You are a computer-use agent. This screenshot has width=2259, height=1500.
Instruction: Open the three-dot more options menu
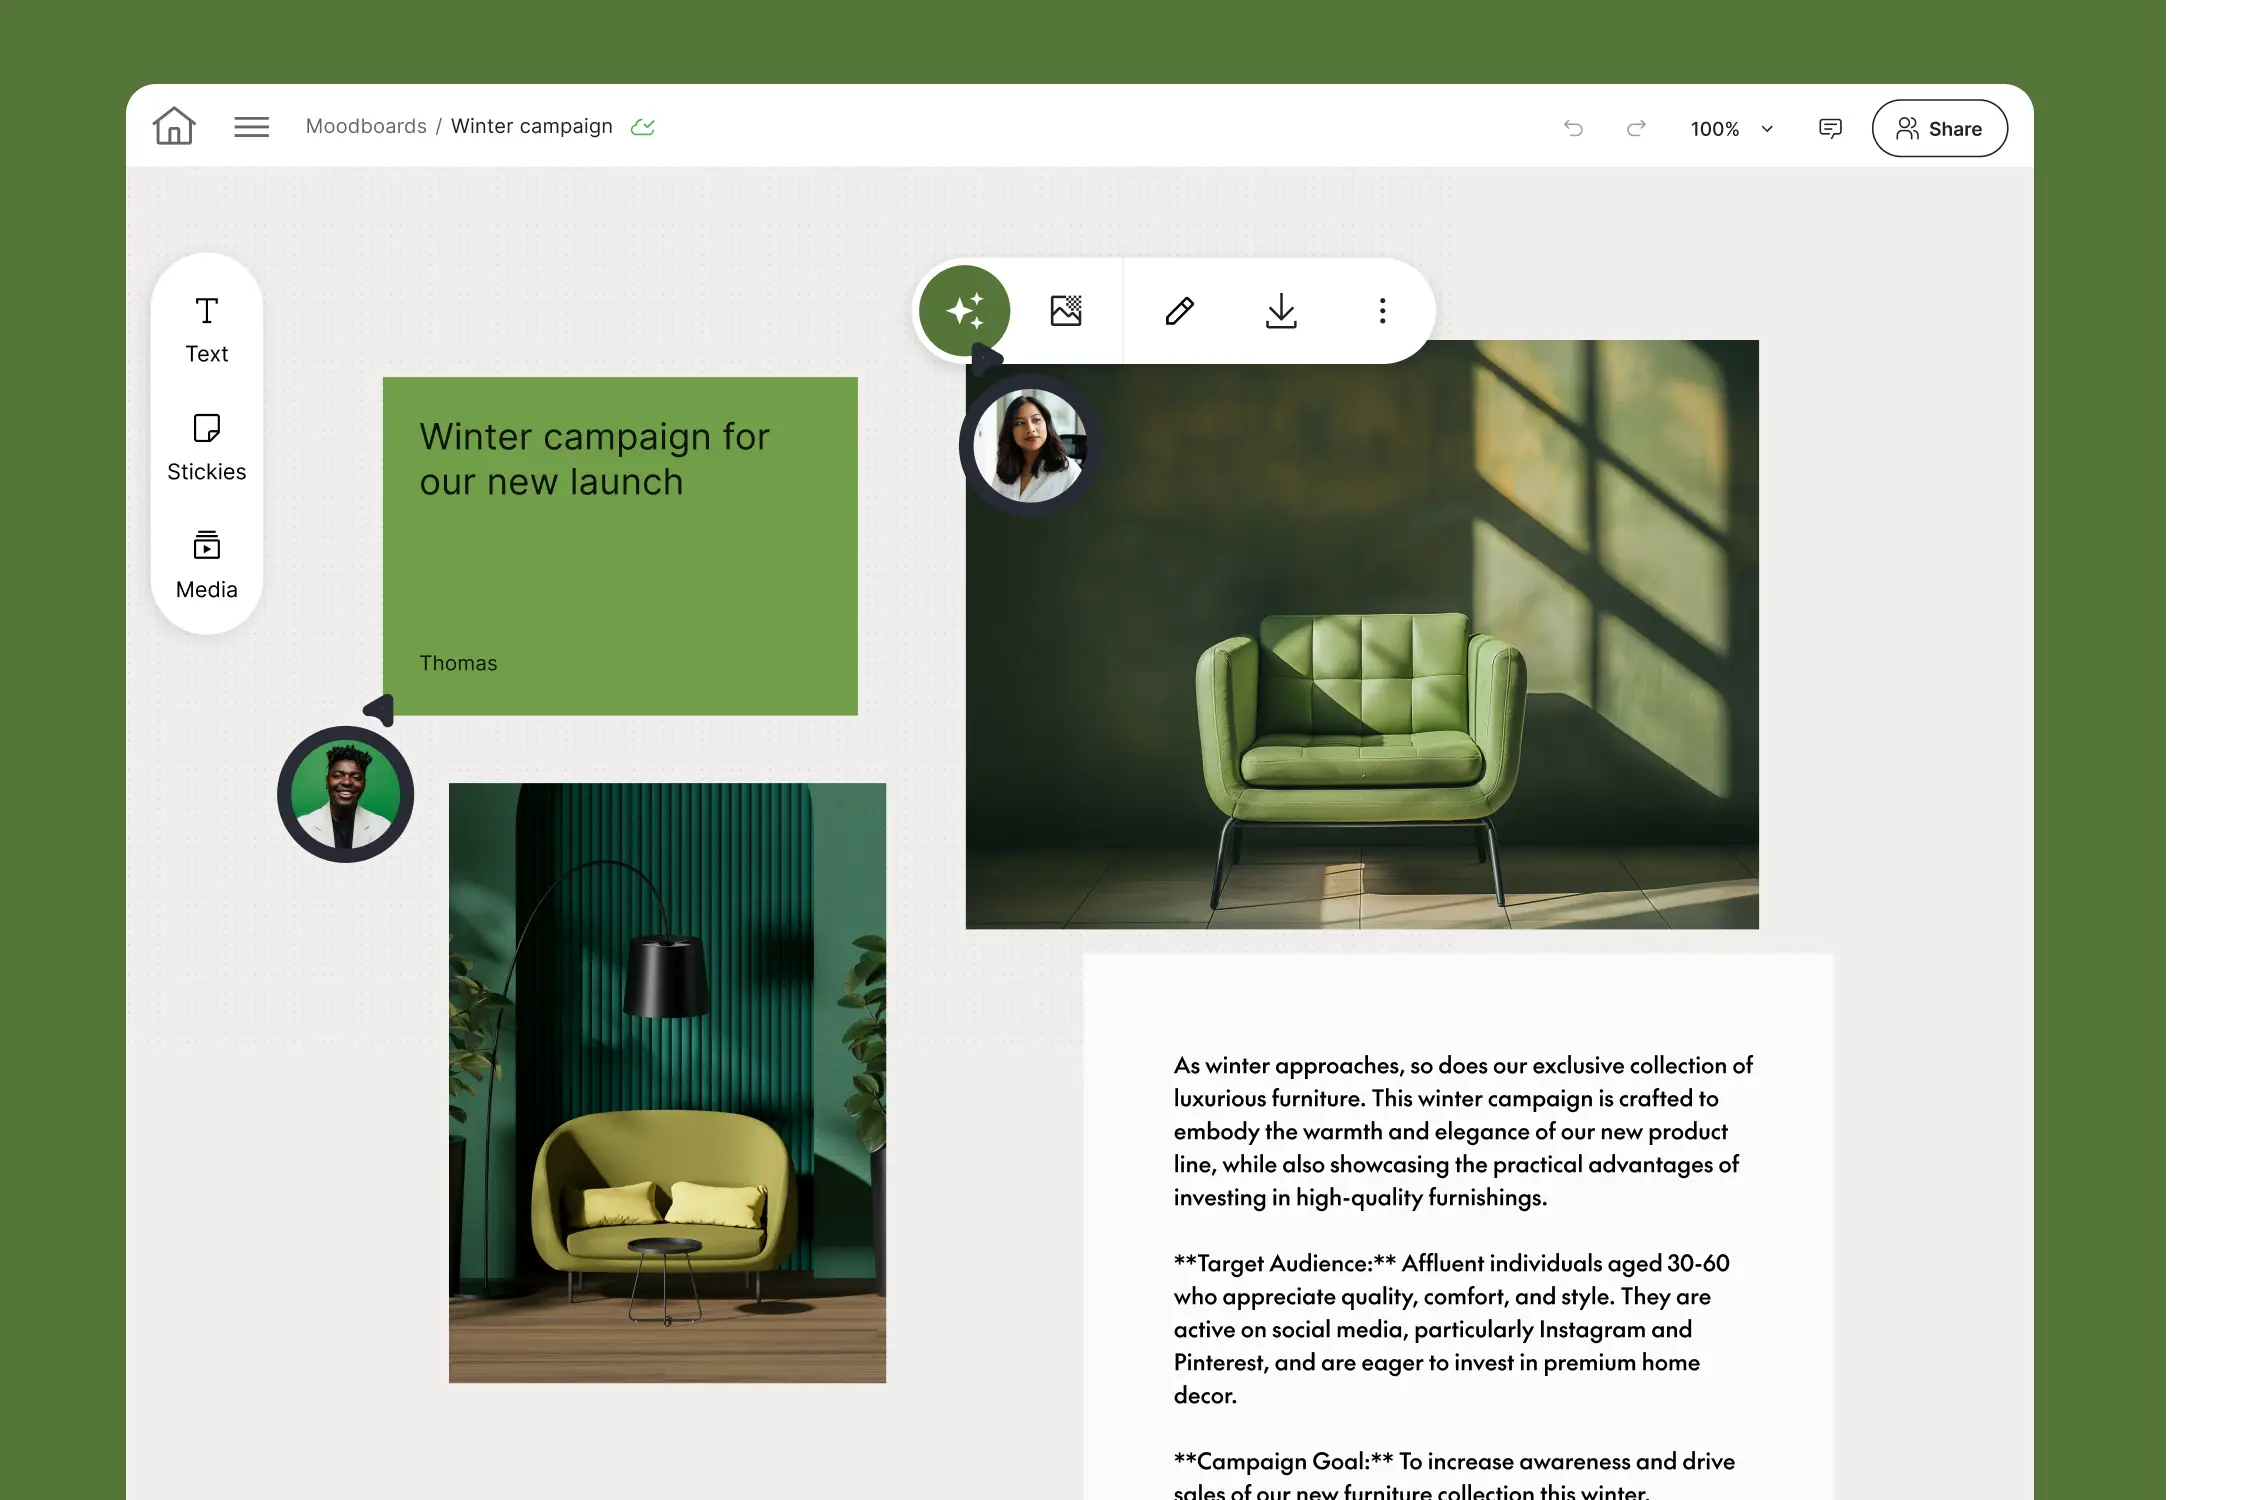pos(1382,311)
